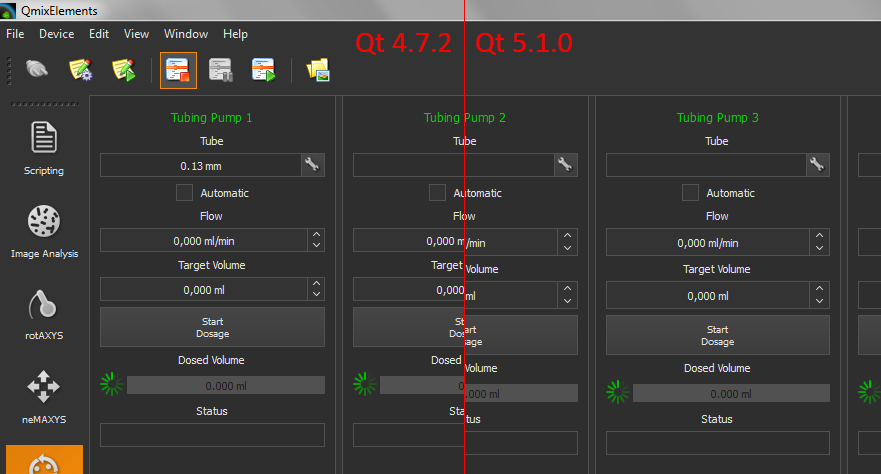Open the image folder toolbar icon

(318, 70)
